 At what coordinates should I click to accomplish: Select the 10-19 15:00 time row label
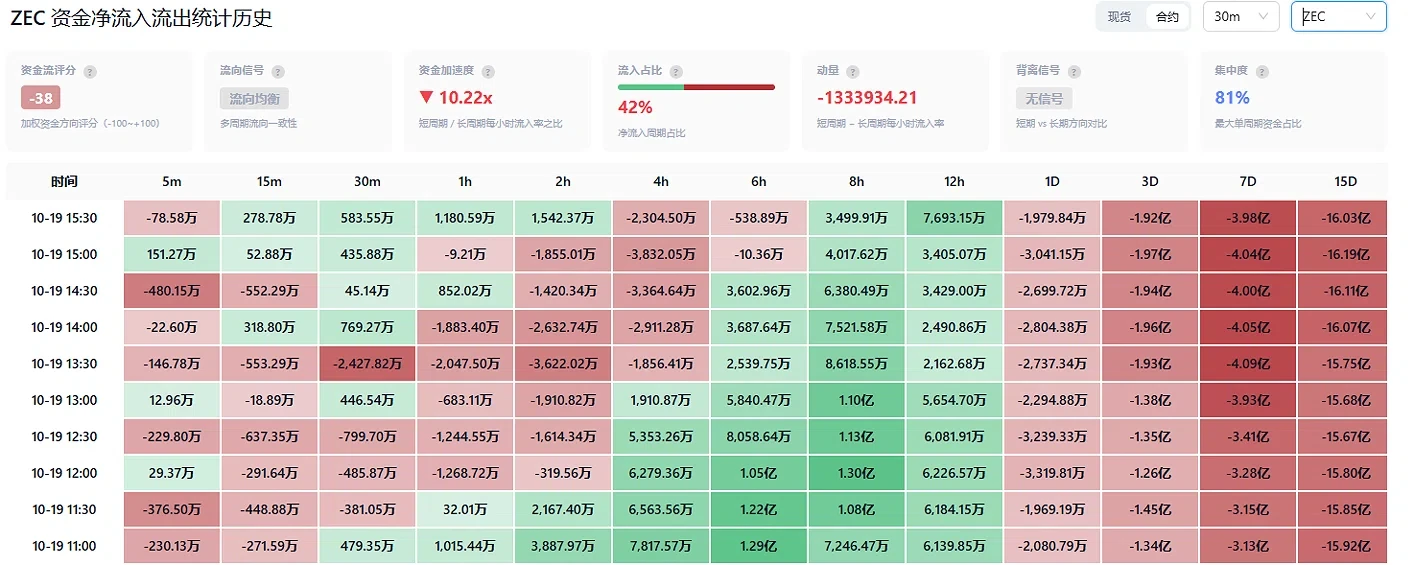64,254
